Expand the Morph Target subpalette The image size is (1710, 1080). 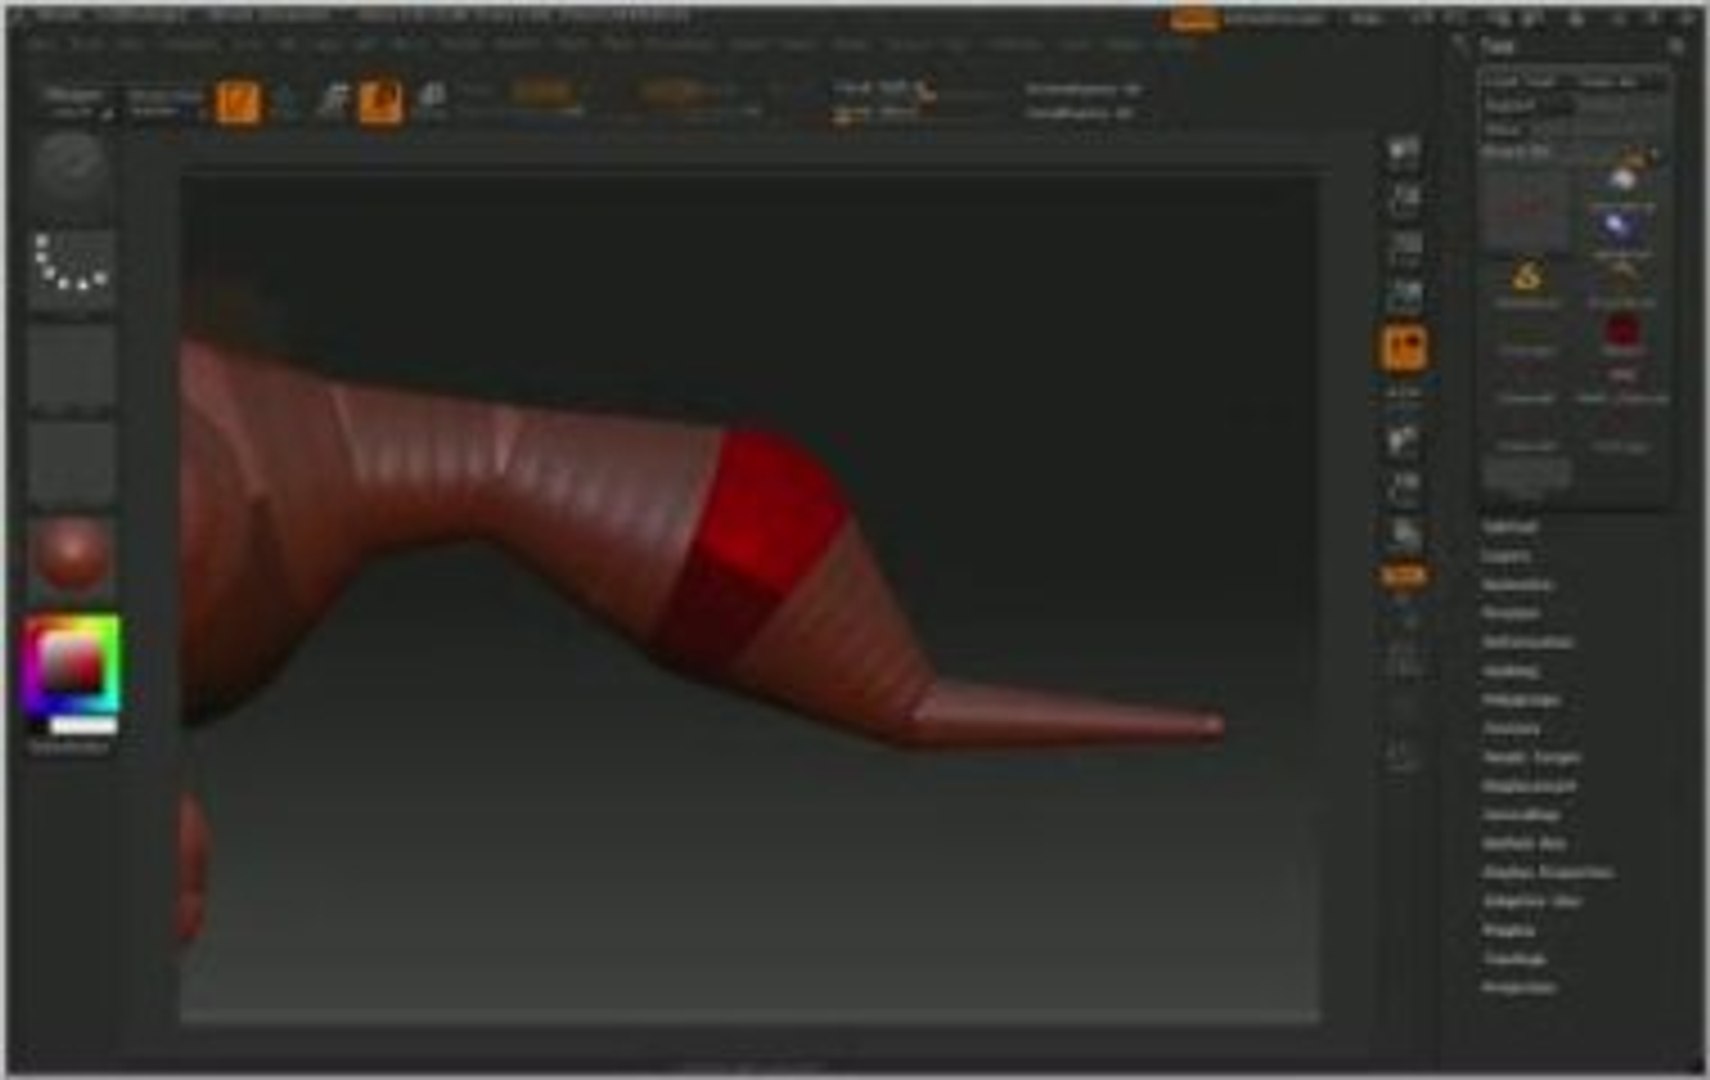pos(1531,758)
